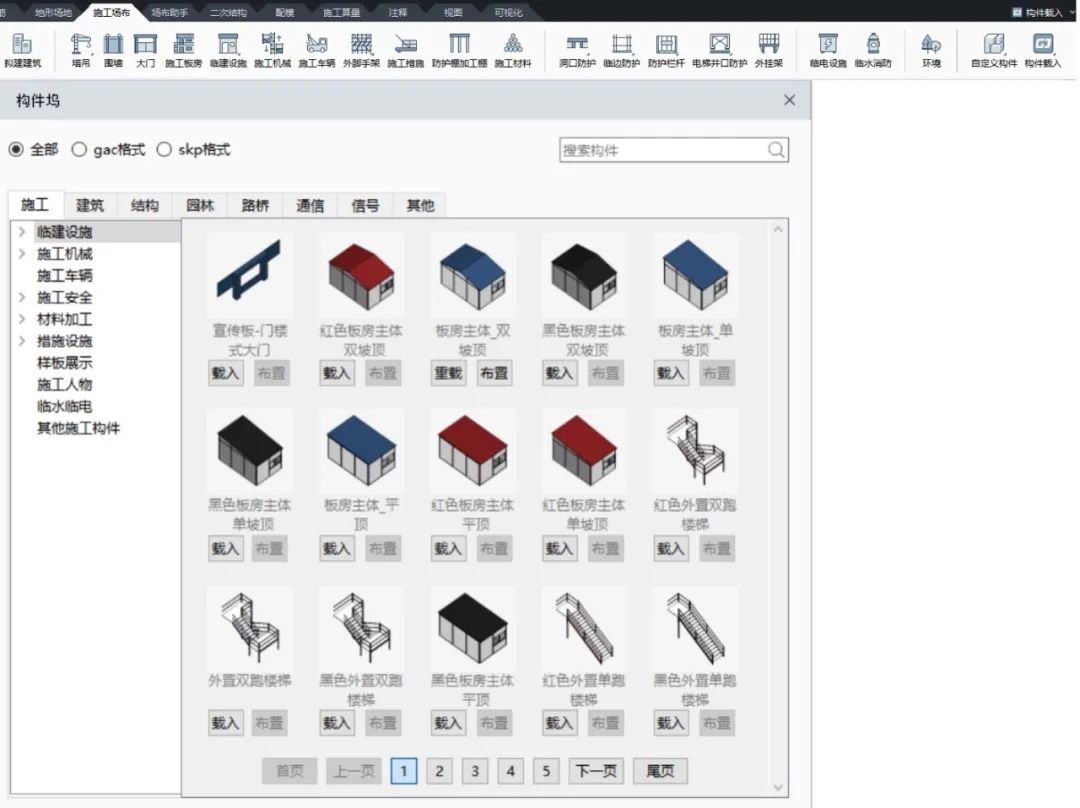The image size is (1080, 808).
Task: Open the 临建设施 tool
Action: click(228, 51)
